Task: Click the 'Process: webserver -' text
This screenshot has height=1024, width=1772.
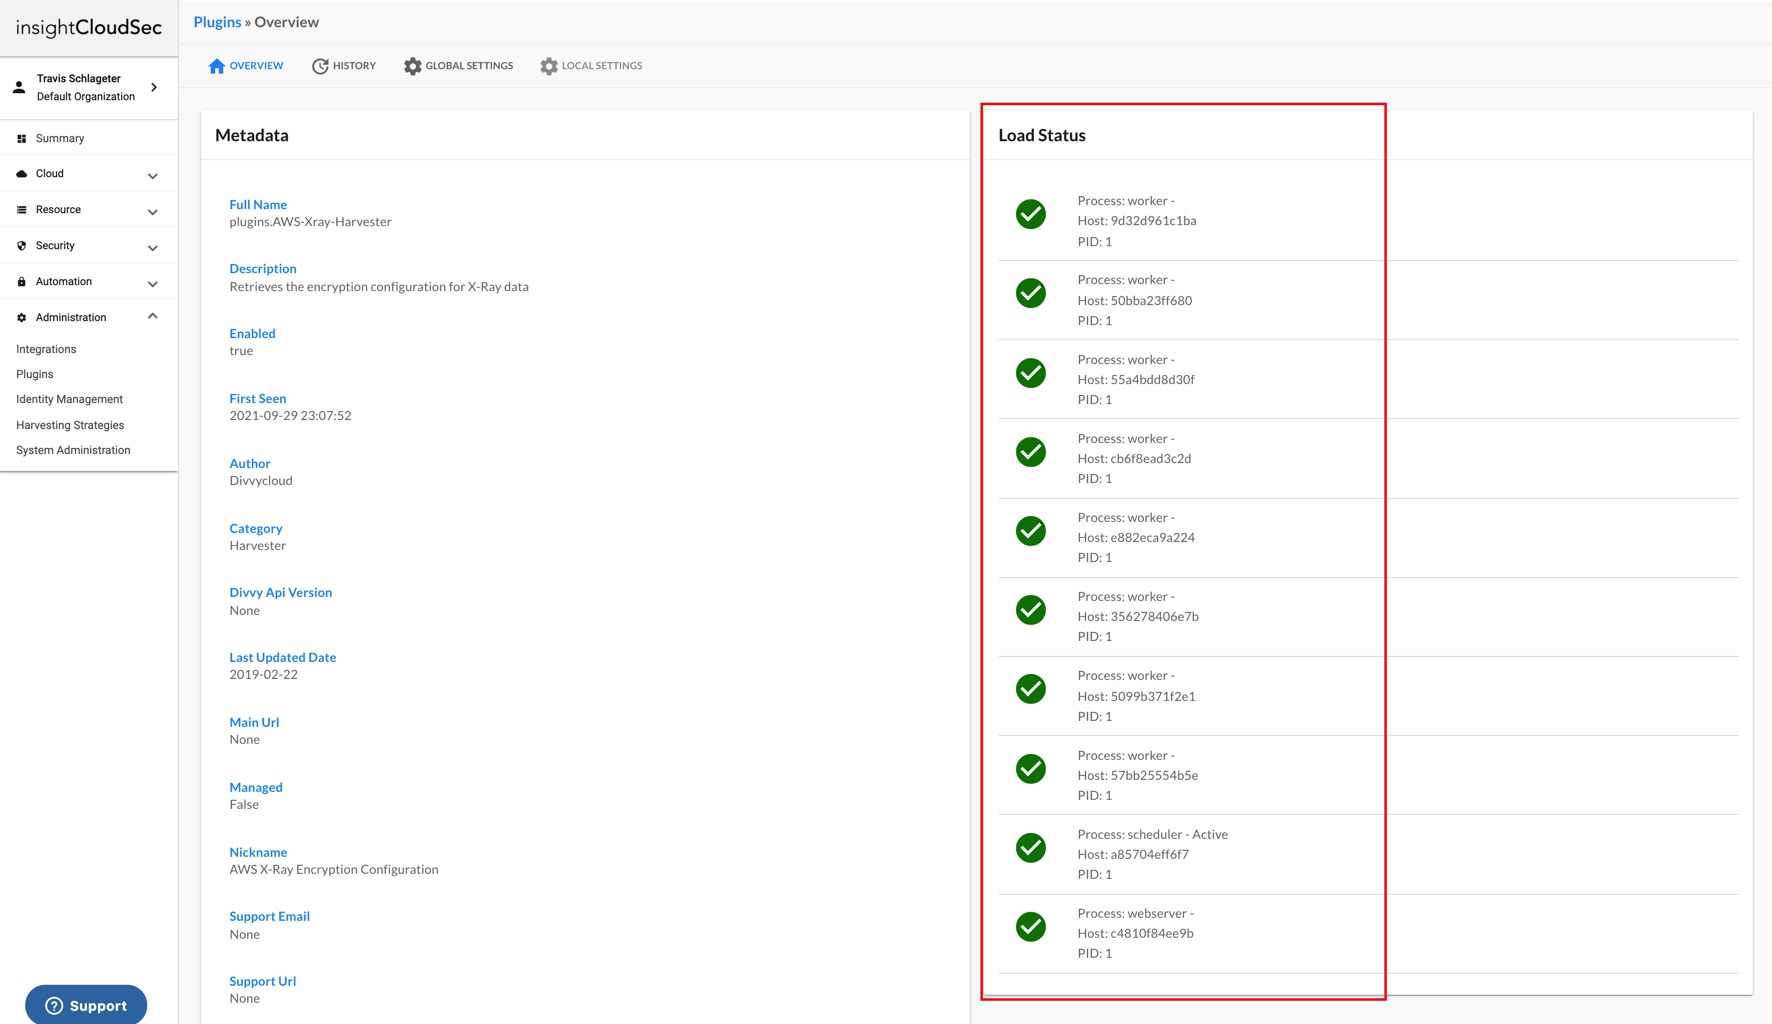Action: 1136,914
